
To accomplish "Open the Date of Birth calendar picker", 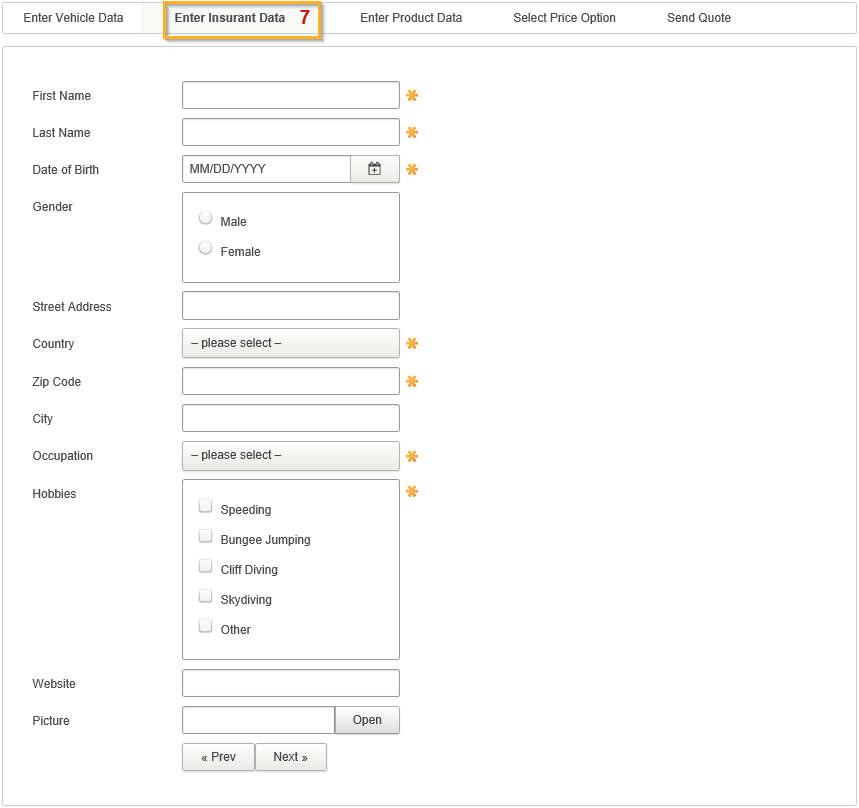I will point(374,169).
